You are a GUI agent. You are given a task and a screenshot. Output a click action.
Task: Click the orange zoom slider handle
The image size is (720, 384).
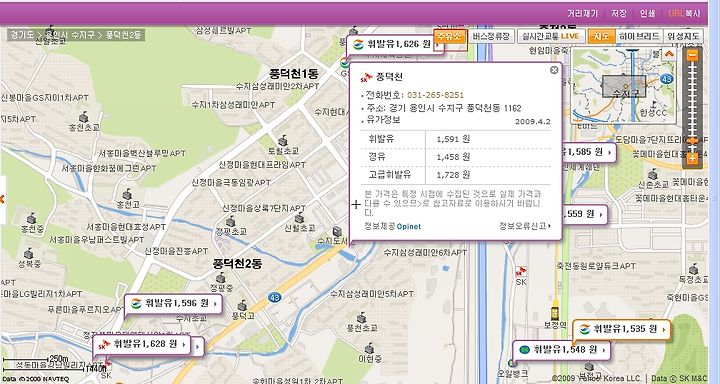(692, 141)
